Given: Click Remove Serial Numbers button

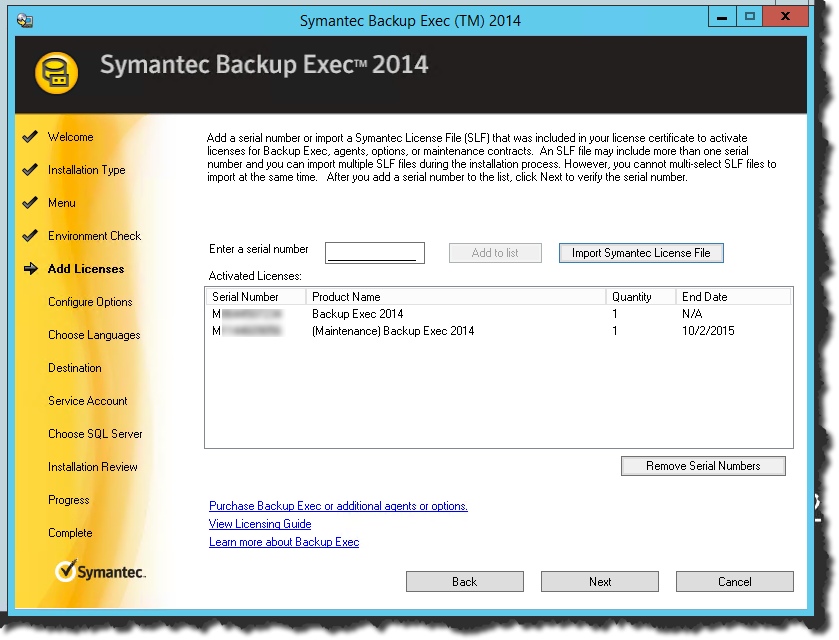Looking at the screenshot, I should (x=703, y=466).
